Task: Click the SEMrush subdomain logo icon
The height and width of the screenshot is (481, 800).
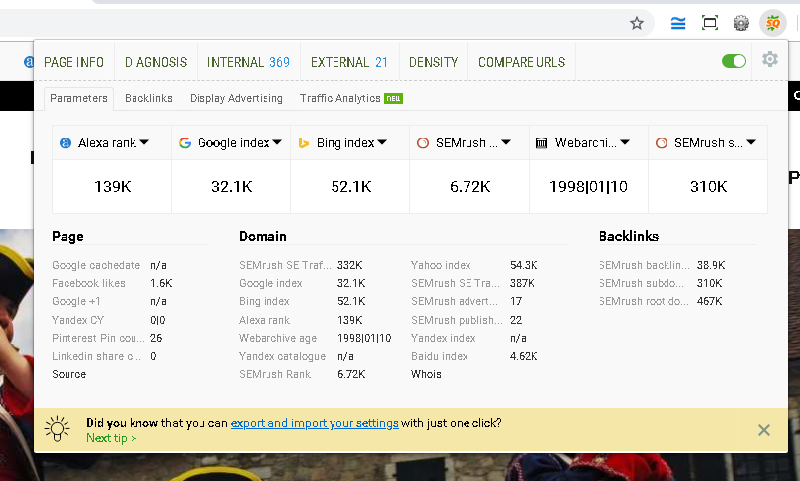Action: pos(661,143)
